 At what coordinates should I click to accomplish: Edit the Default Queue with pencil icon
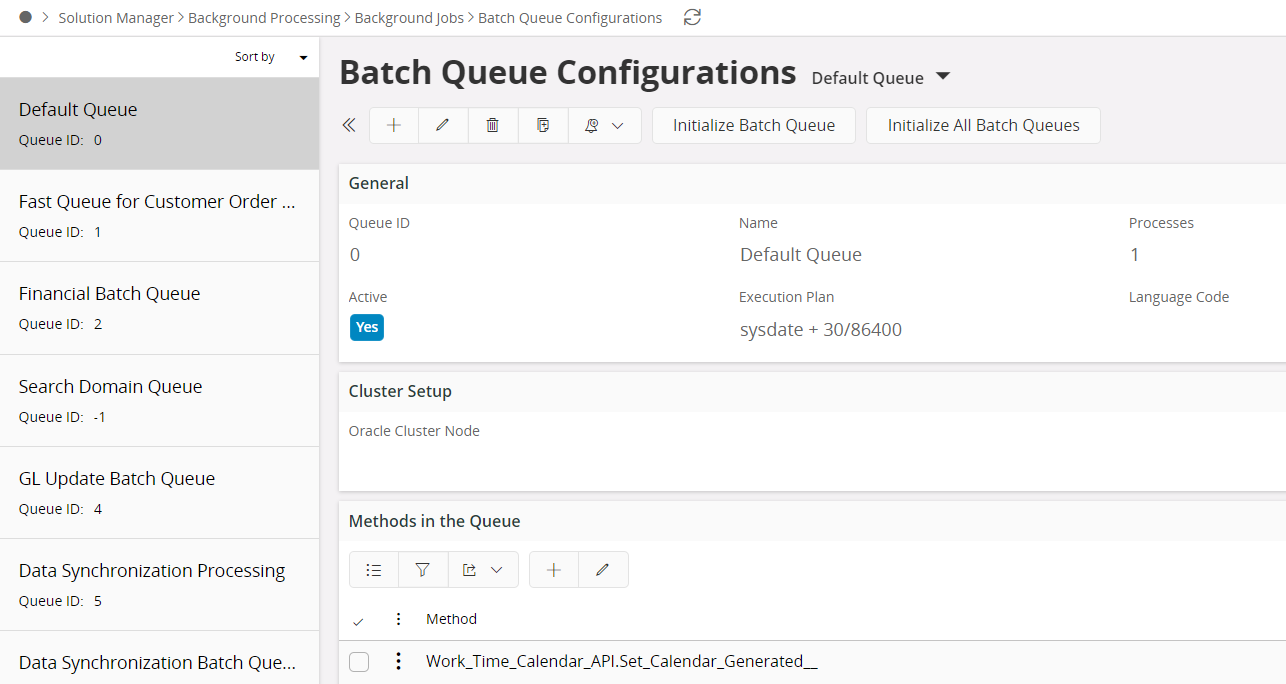443,126
